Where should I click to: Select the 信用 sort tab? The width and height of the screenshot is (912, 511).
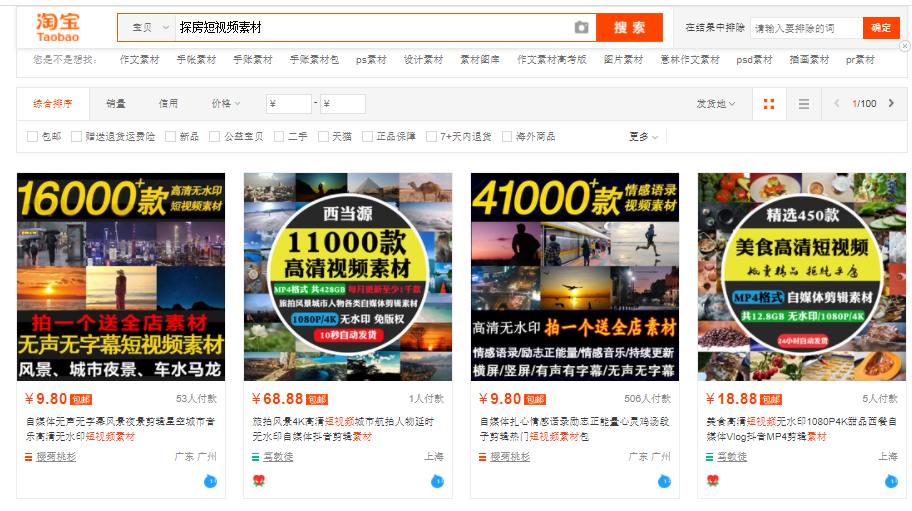[x=168, y=104]
